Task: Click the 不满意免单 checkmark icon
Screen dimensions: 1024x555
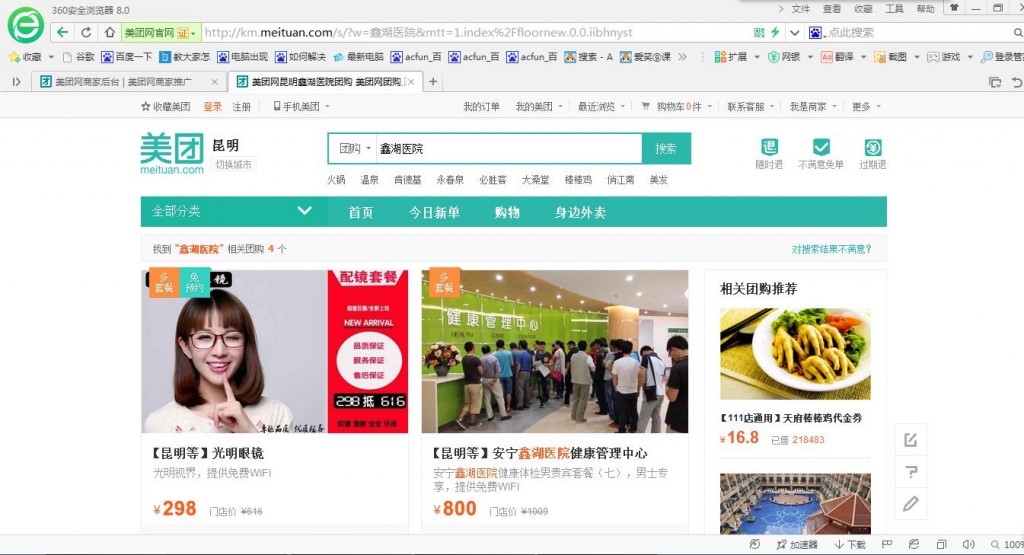Action: click(x=821, y=147)
